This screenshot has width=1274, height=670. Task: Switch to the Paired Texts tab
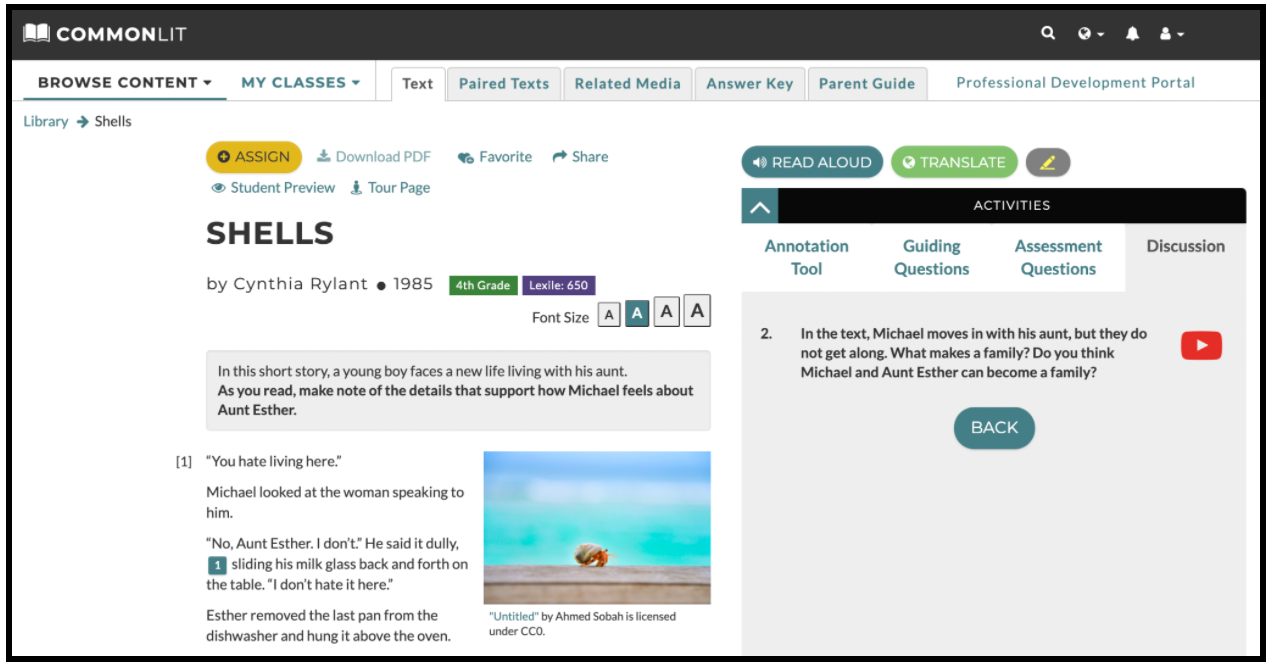[504, 84]
